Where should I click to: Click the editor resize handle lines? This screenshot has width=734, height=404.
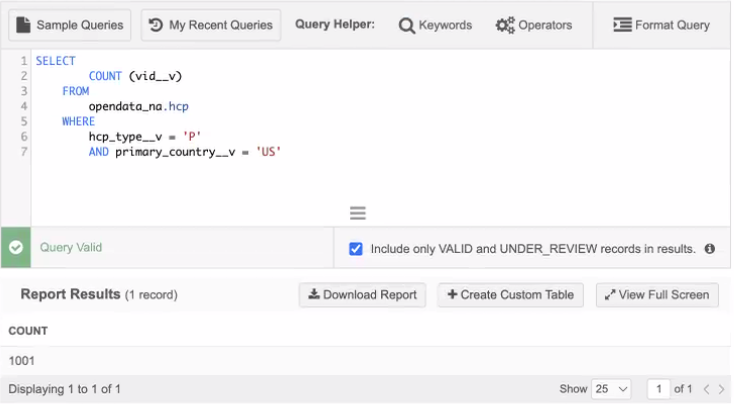358,213
